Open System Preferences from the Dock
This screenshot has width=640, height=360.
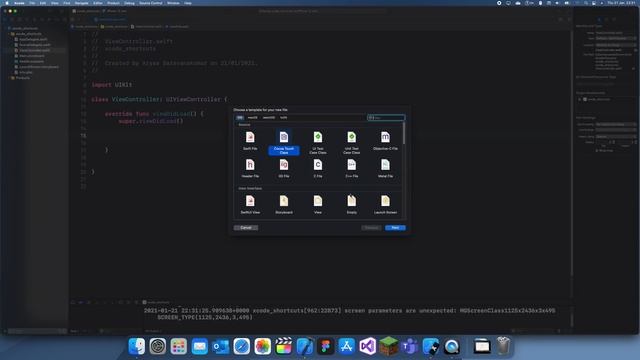[158, 346]
